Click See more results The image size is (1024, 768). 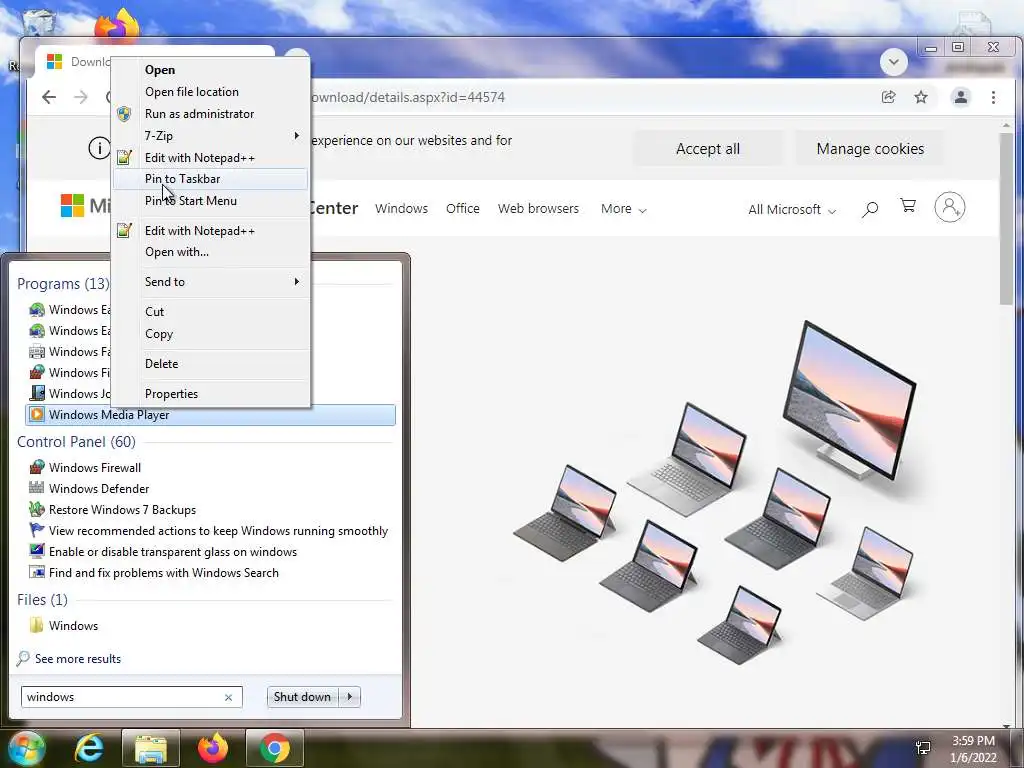click(78, 659)
